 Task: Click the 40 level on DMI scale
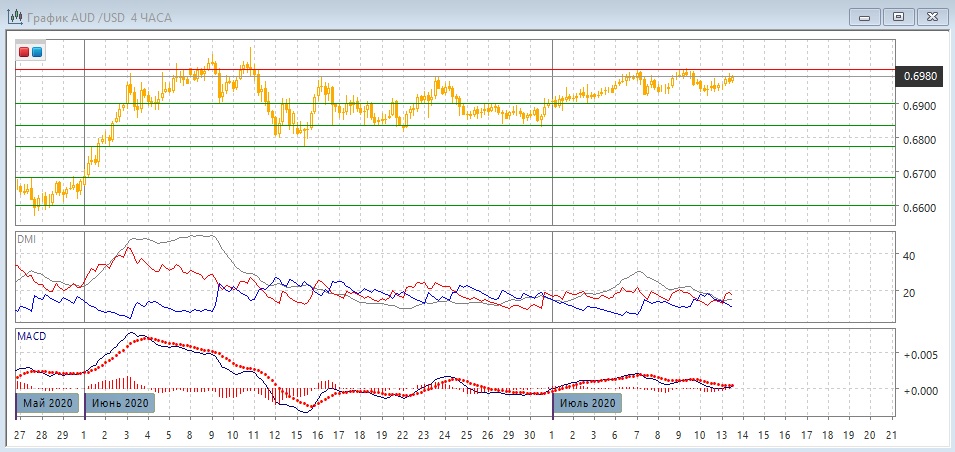pyautogui.click(x=910, y=256)
